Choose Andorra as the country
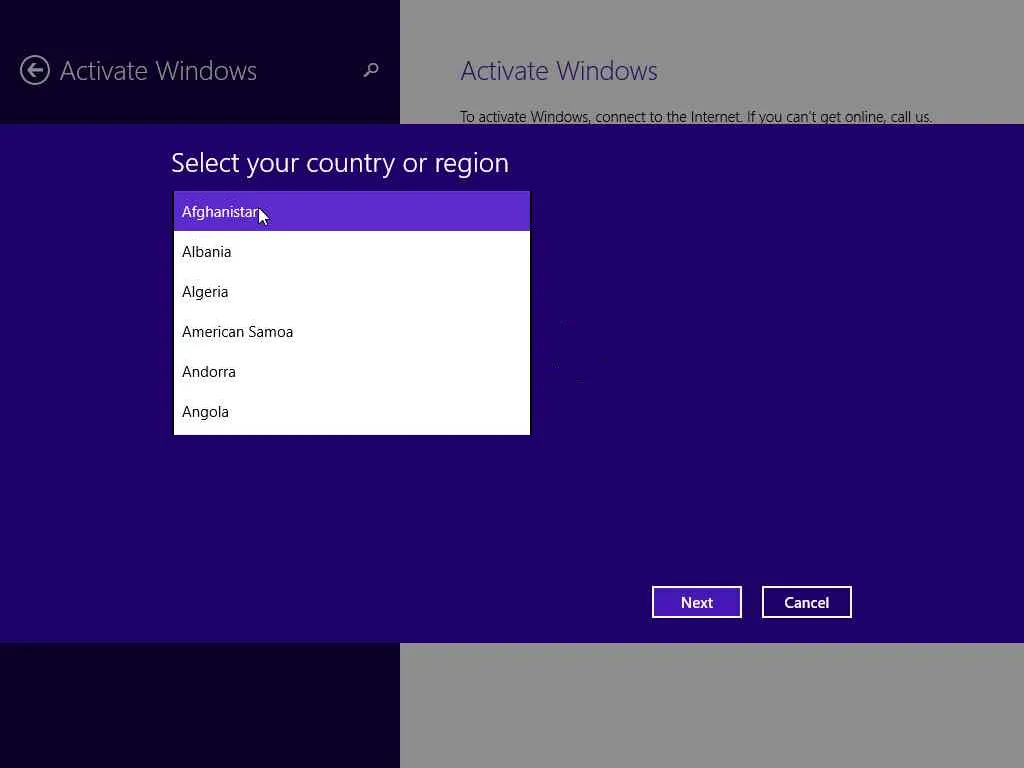1024x768 pixels. pyautogui.click(x=351, y=372)
